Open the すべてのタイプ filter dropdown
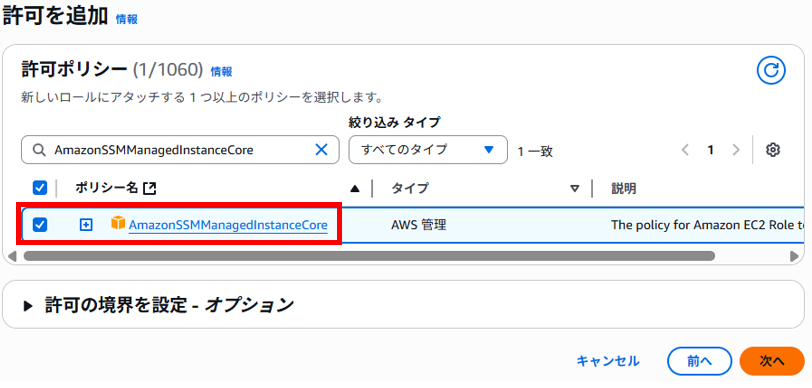The height and width of the screenshot is (388, 812). [x=428, y=150]
